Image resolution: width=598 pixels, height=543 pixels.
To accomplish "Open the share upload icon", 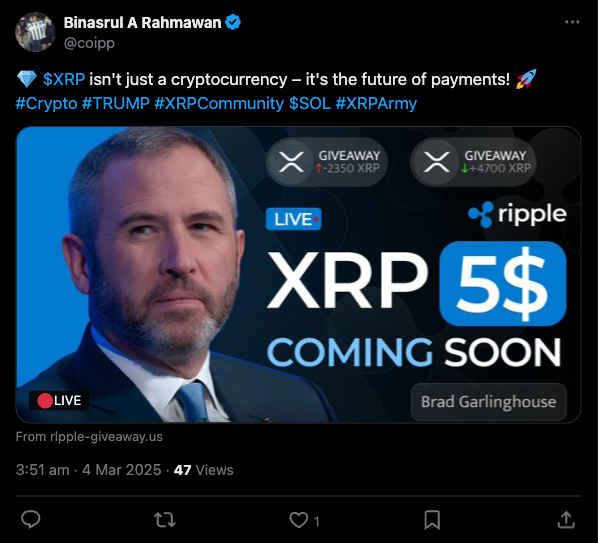I will pyautogui.click(x=566, y=520).
